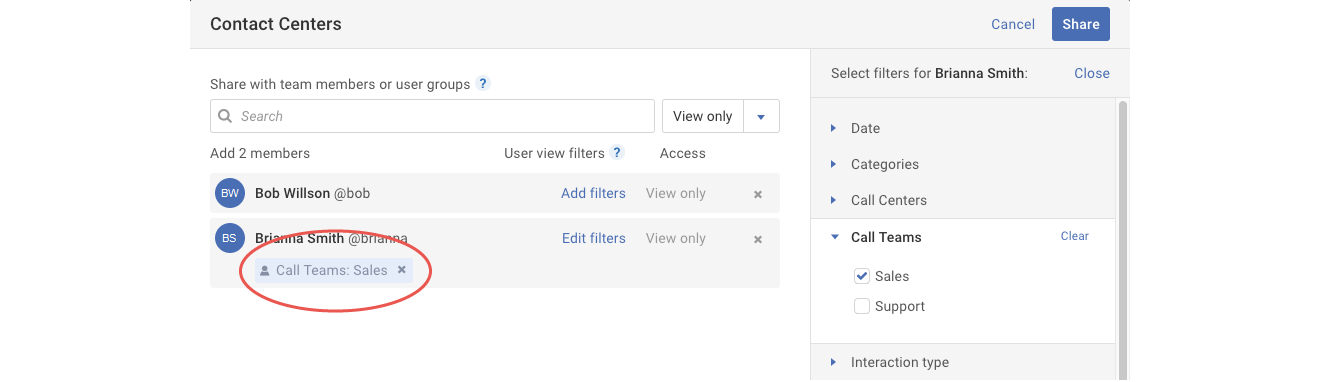1320x382 pixels.
Task: Click the Call Teams: Sales chip label
Action: tap(331, 270)
